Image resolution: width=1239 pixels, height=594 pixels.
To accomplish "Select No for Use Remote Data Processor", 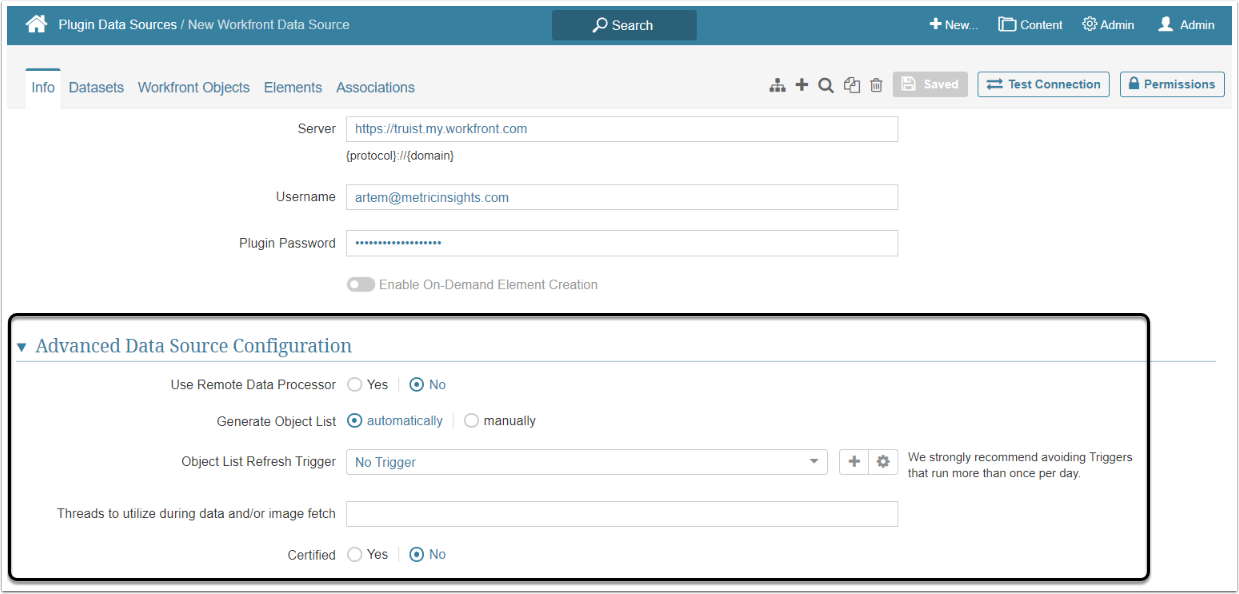I will click(417, 384).
